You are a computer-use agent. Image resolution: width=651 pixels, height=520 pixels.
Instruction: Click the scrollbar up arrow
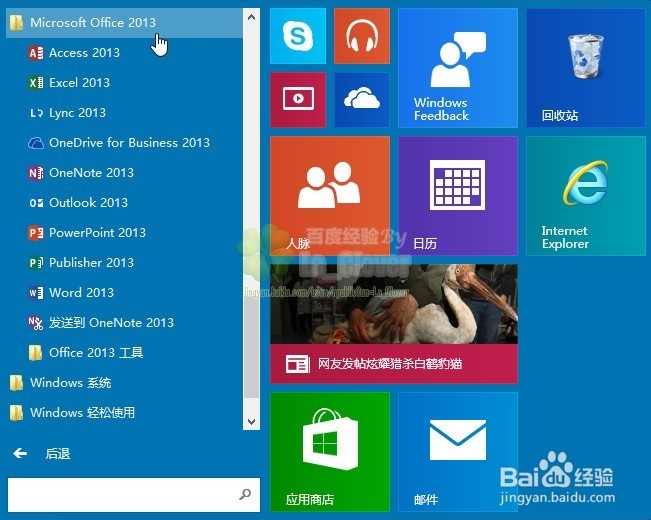[251, 17]
